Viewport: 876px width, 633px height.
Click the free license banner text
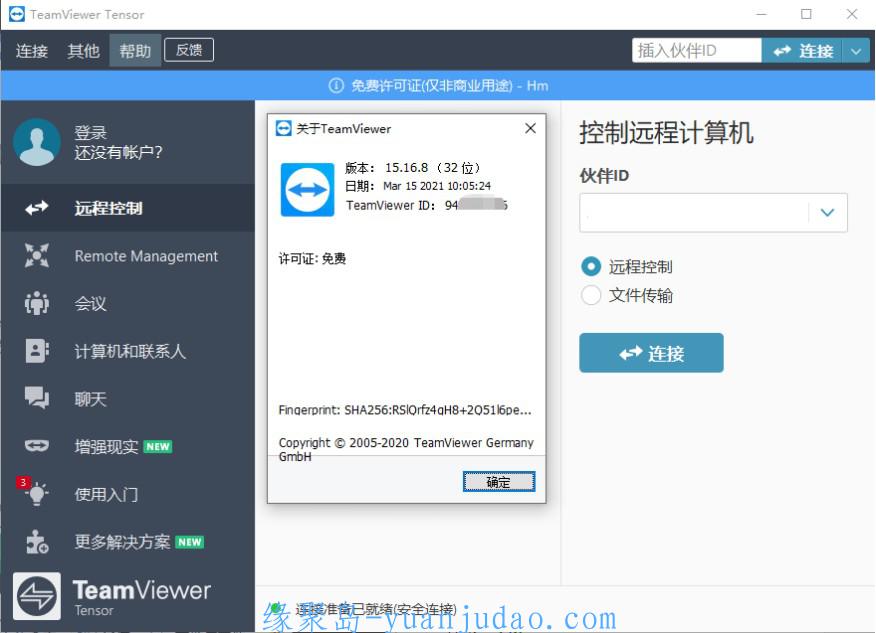click(450, 85)
